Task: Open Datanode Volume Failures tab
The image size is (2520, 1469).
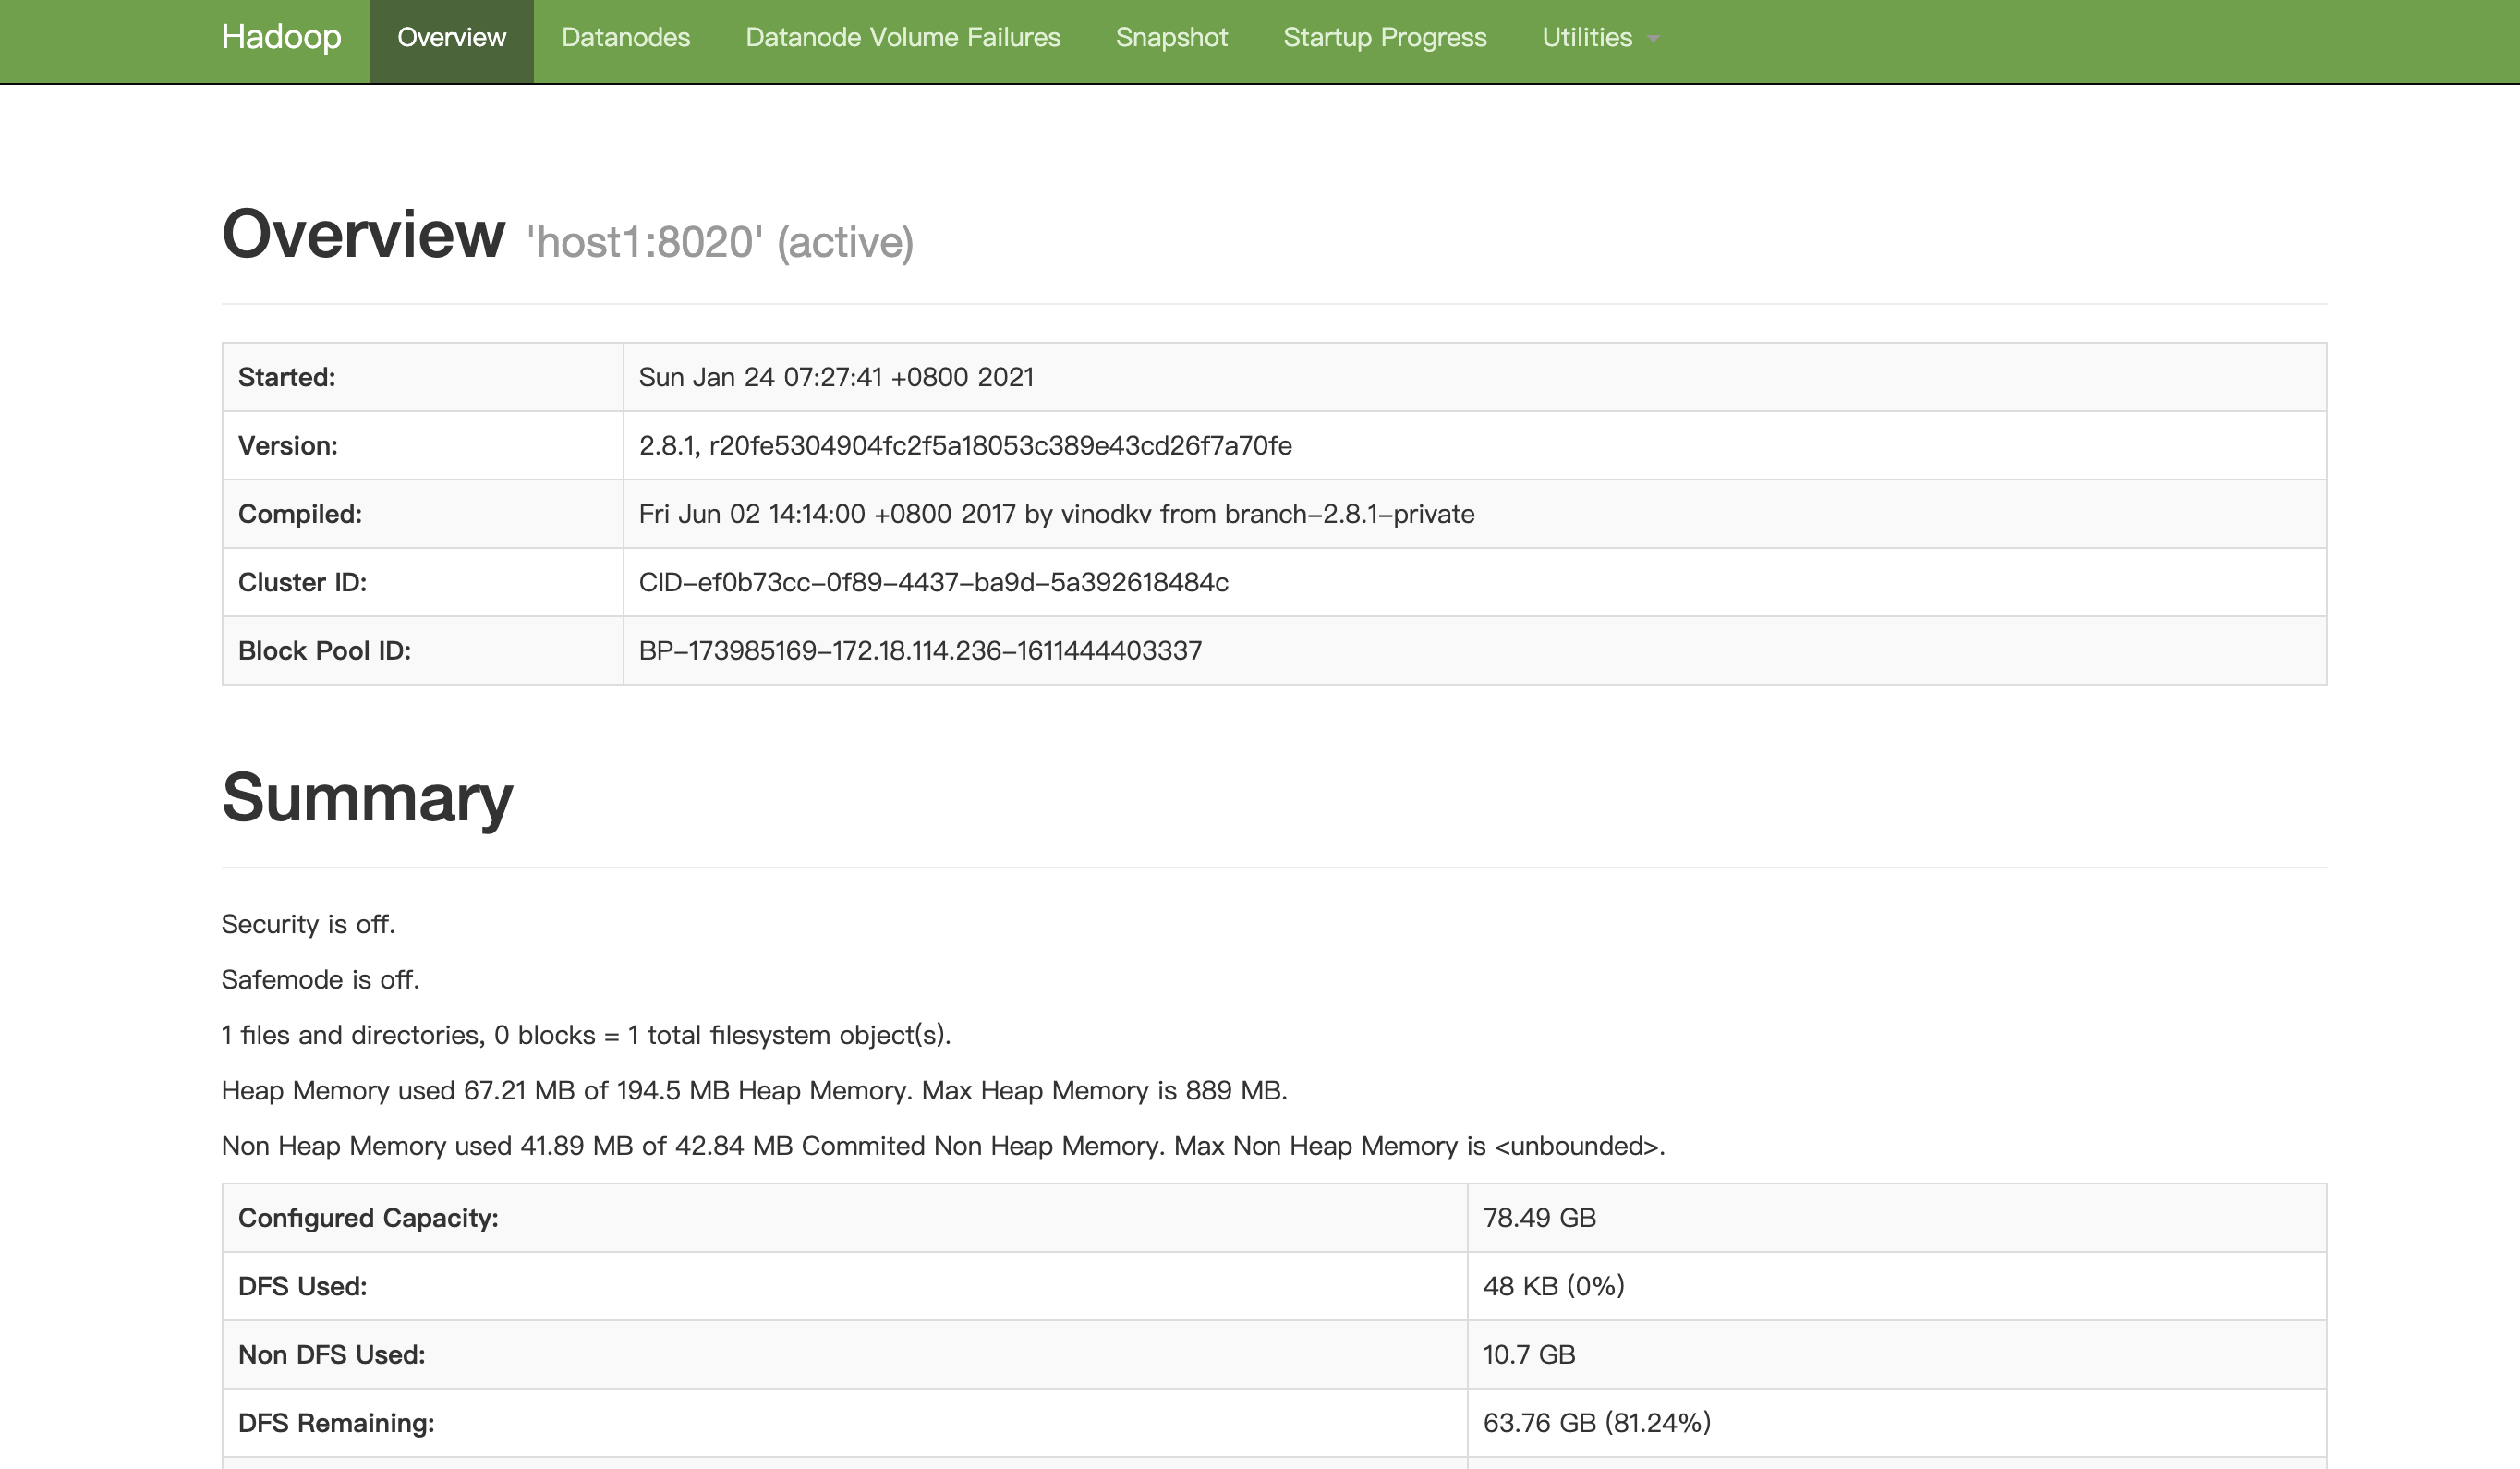Action: 903,38
